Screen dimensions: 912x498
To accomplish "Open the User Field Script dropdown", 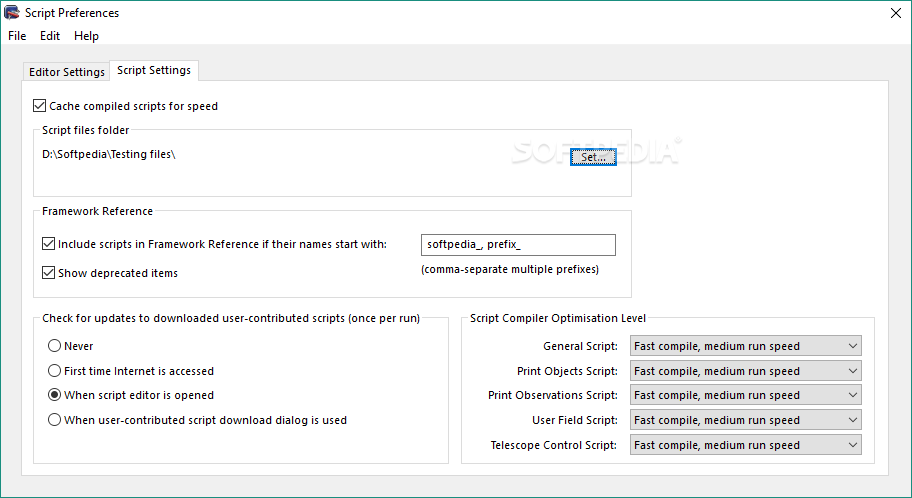I will [x=746, y=420].
